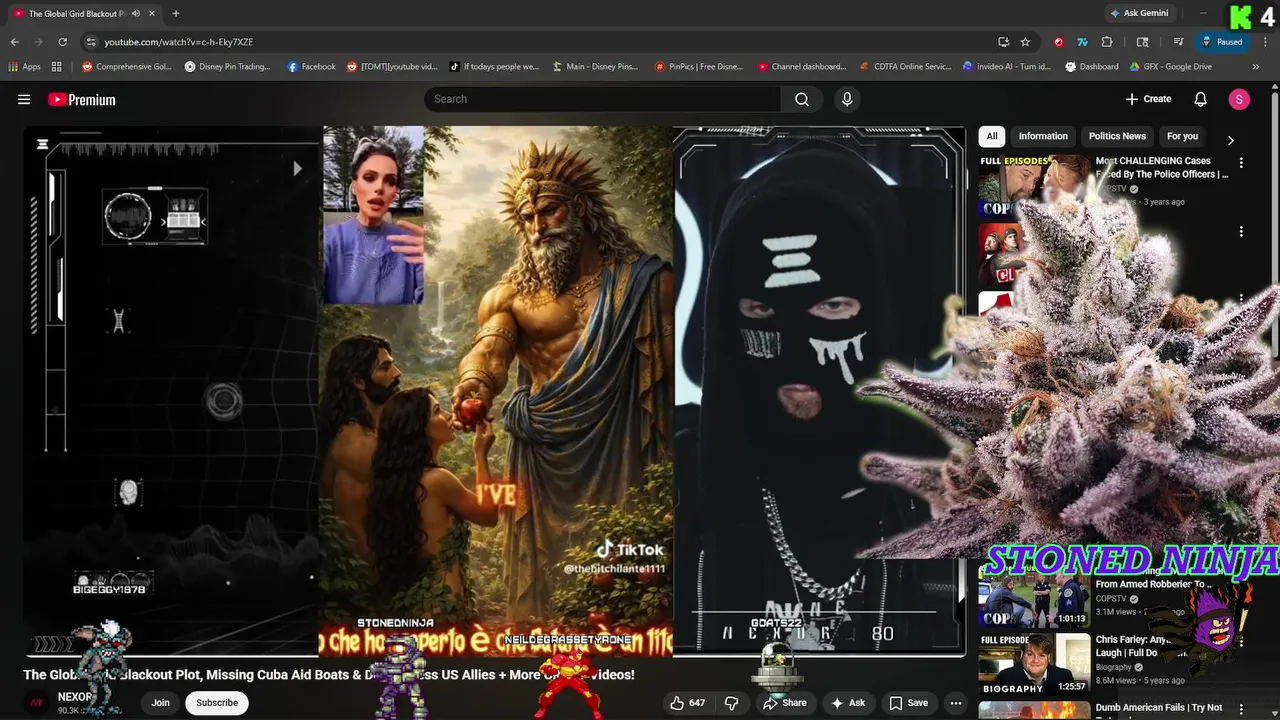Open the Chrome Extensions puzzle icon
This screenshot has width=1280, height=720.
click(x=1107, y=42)
